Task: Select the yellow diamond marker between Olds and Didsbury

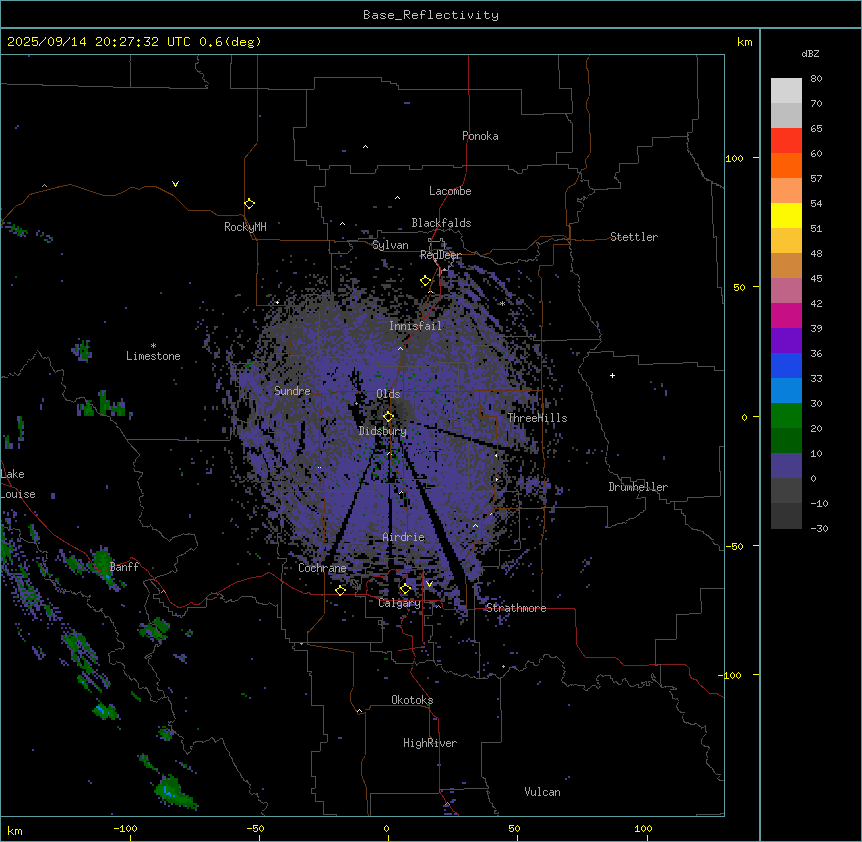Action: 388,417
